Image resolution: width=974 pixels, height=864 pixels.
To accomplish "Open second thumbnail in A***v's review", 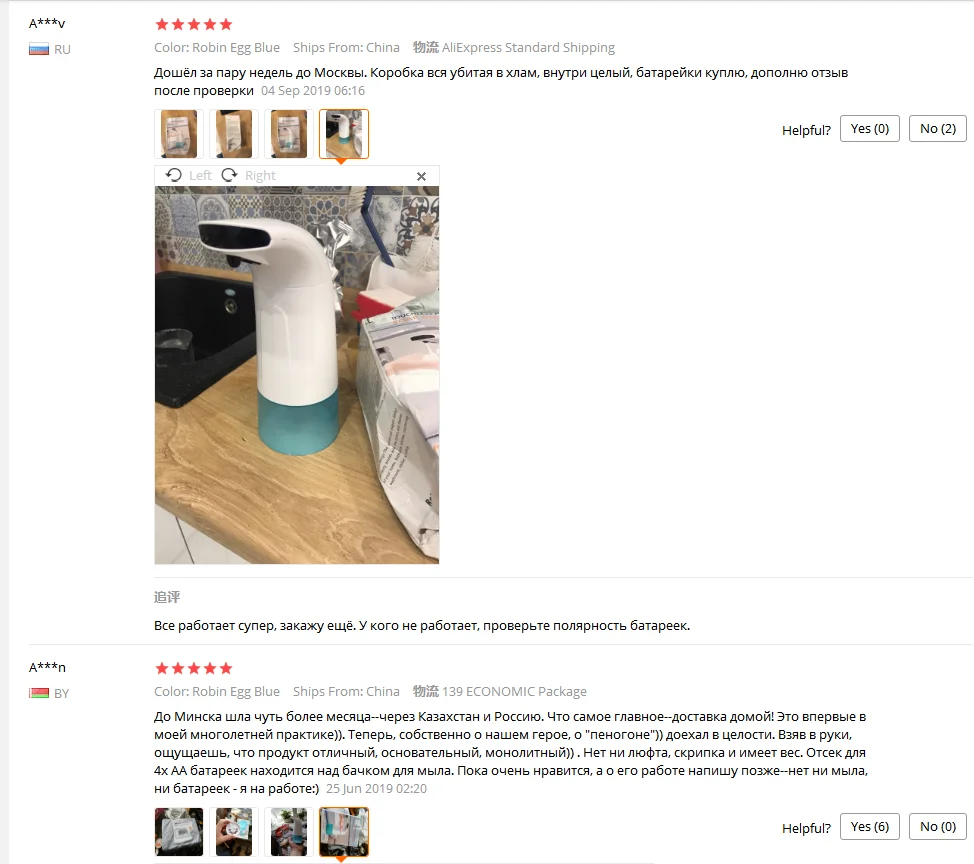I will [x=234, y=134].
